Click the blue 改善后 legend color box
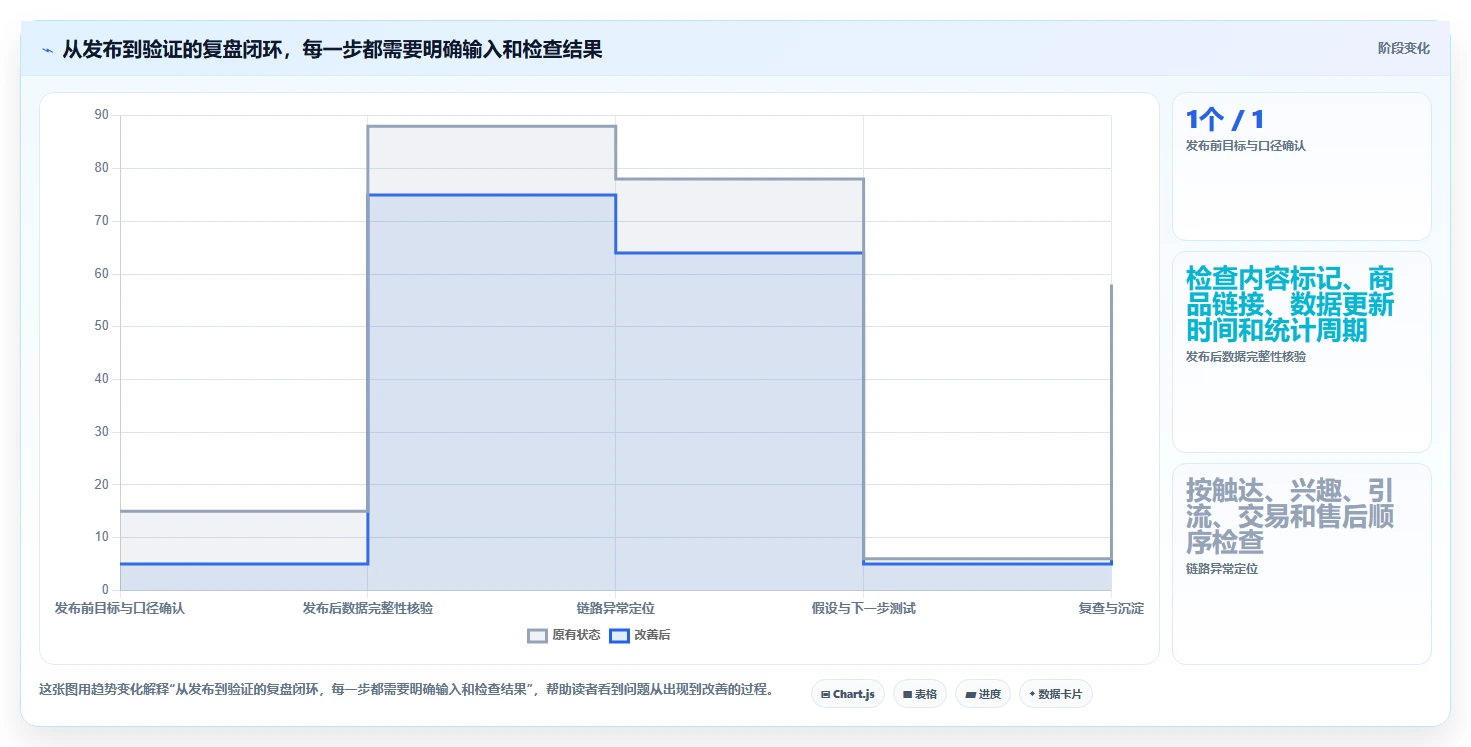 point(619,635)
